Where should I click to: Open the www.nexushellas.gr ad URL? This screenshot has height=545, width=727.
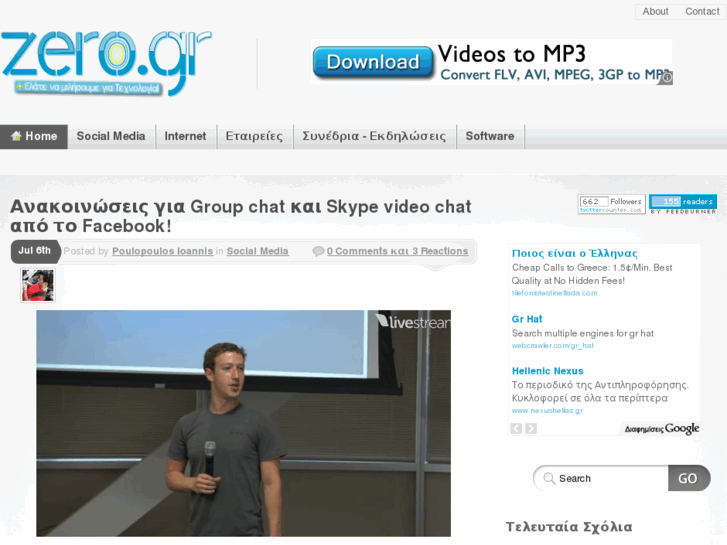click(547, 410)
